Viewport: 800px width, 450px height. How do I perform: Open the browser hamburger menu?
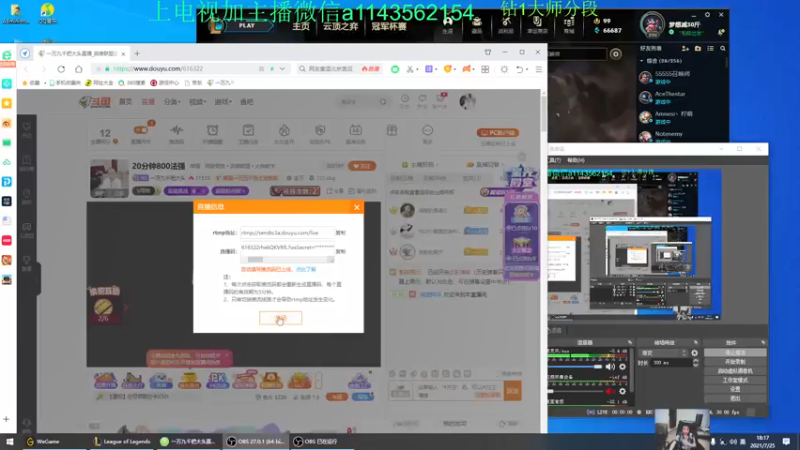539,69
